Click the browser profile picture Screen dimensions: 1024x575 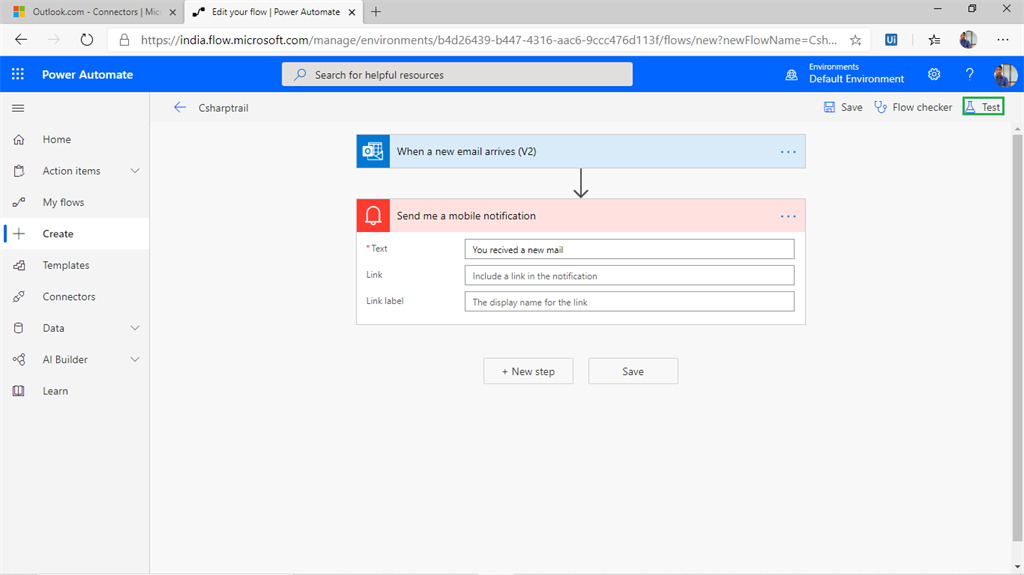coord(968,40)
